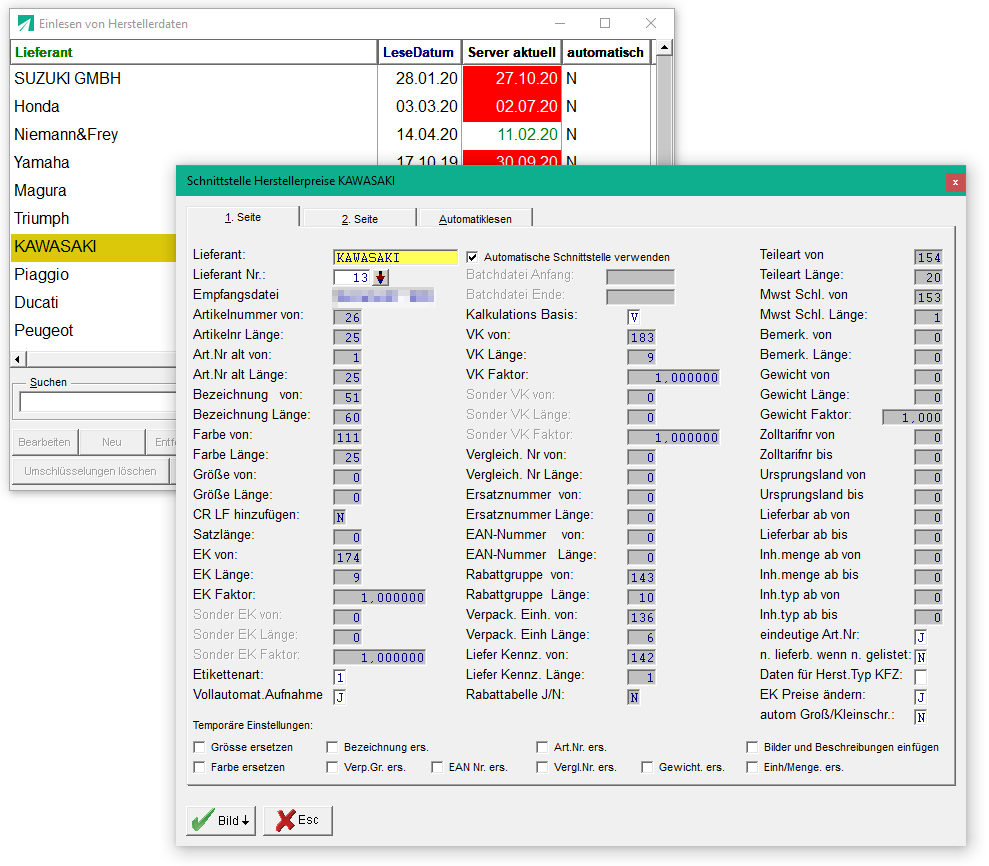The image size is (989, 866).
Task: Click the LeseDatum column header
Action: [x=419, y=52]
